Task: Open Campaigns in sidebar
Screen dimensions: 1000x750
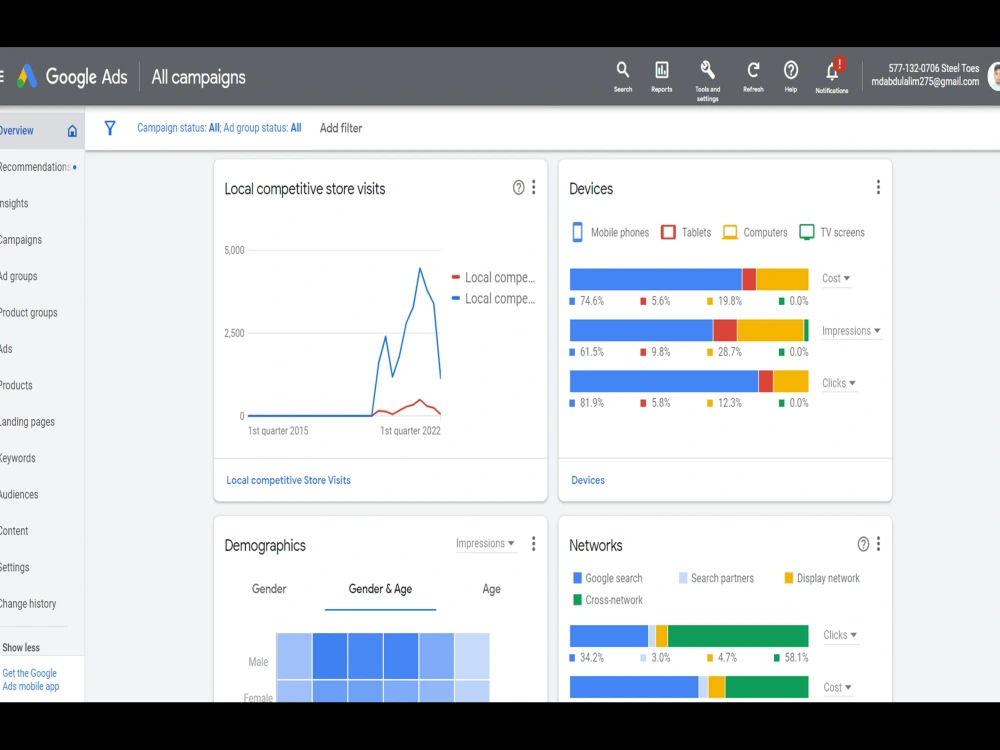Action: point(21,240)
